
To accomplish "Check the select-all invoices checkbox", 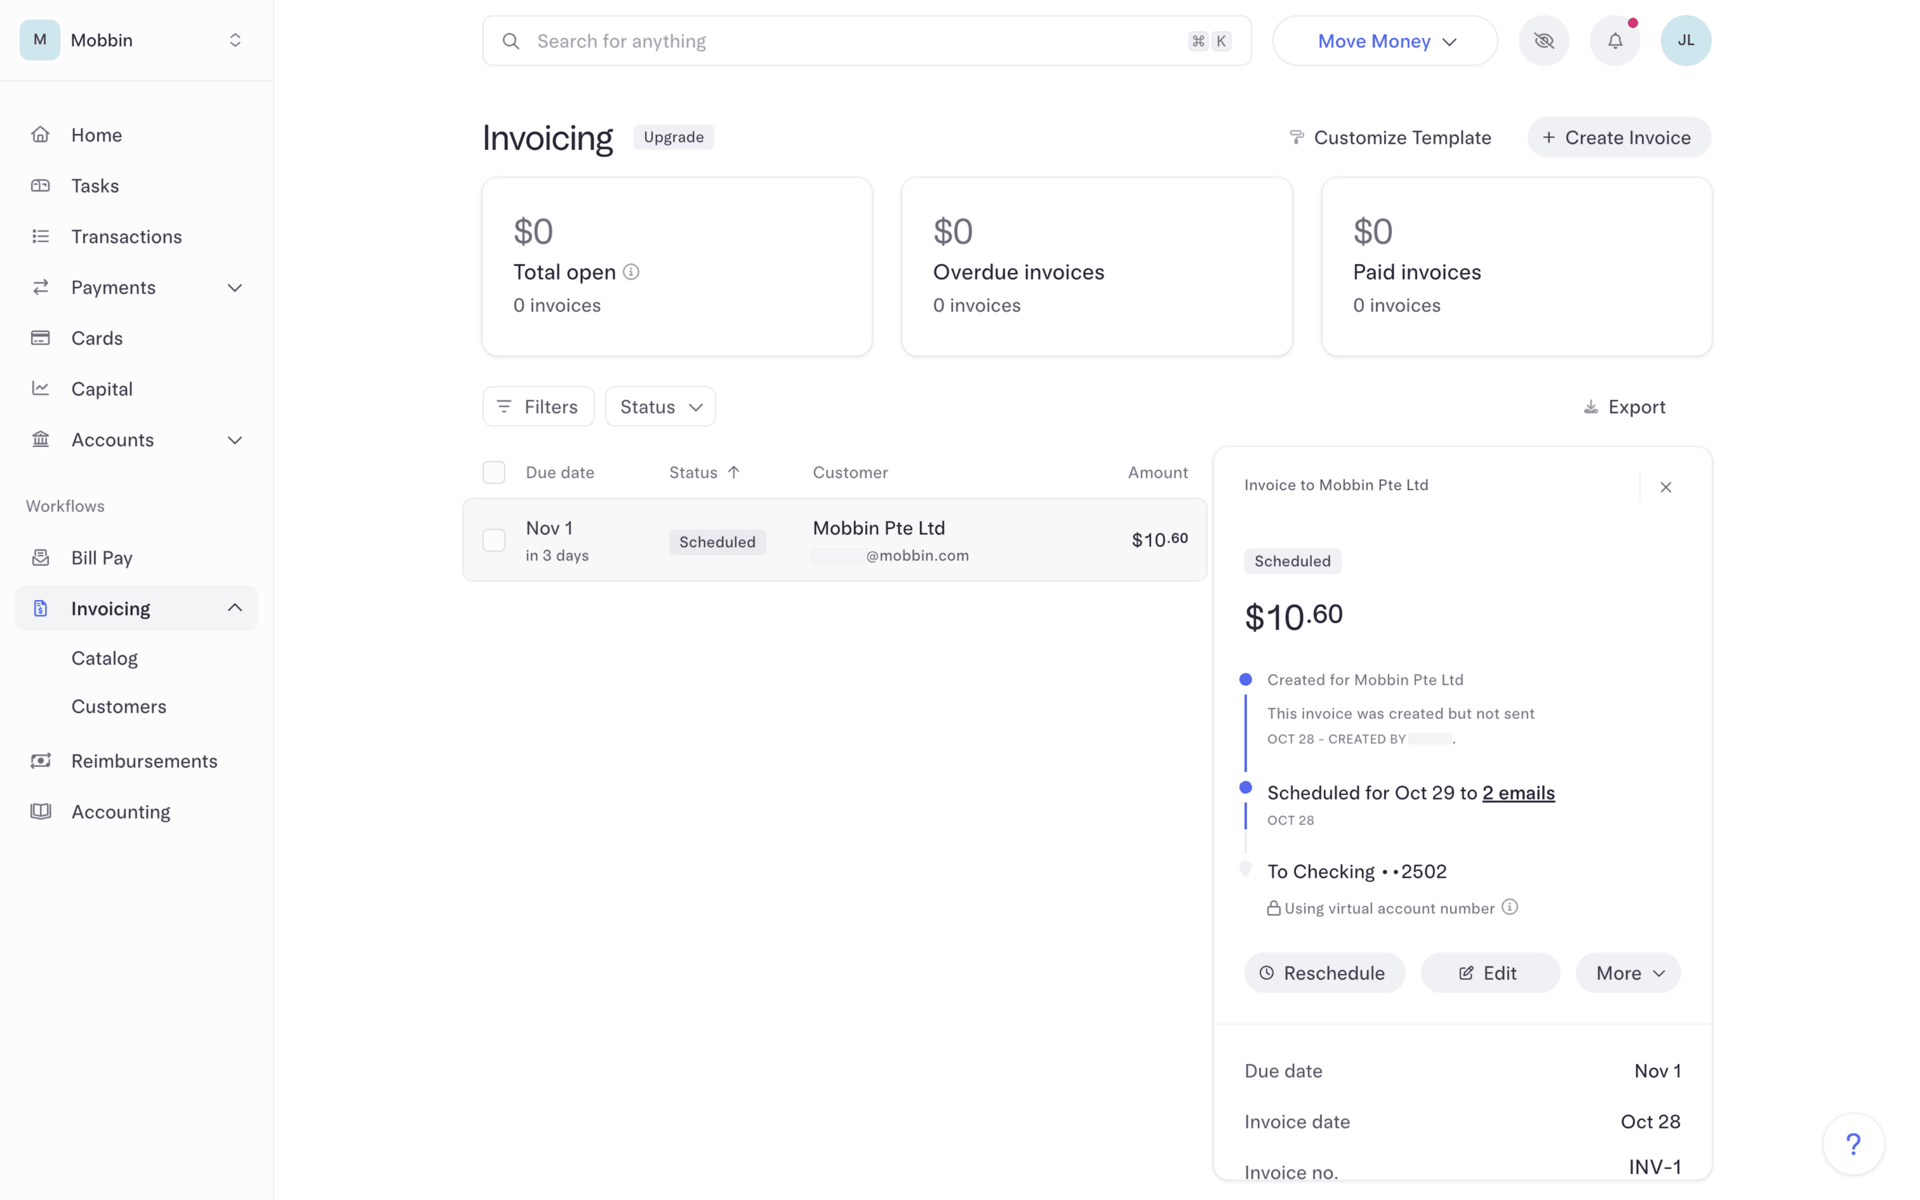I will (494, 472).
